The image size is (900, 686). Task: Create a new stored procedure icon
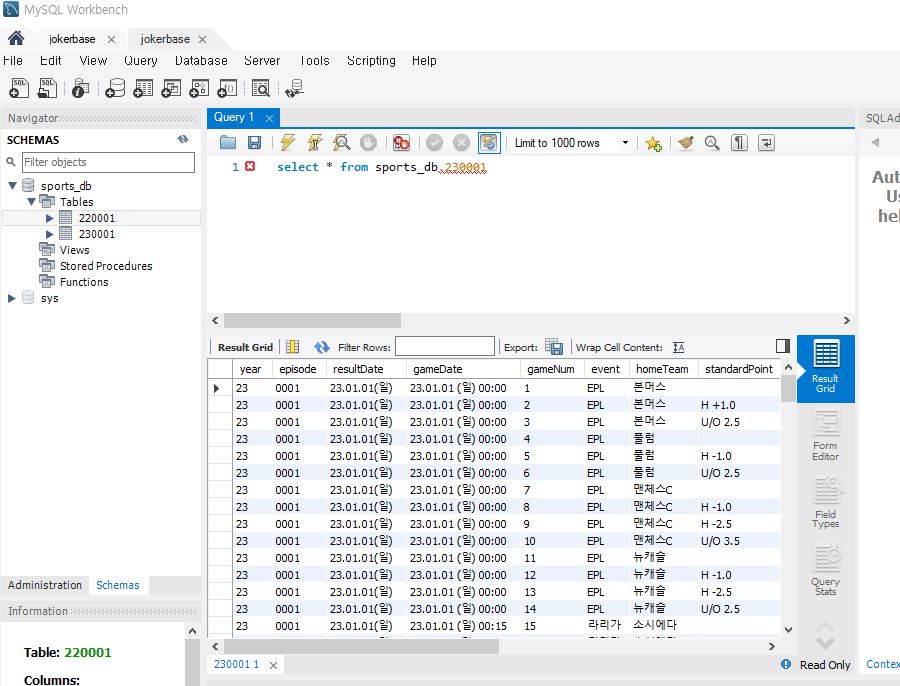click(x=199, y=88)
